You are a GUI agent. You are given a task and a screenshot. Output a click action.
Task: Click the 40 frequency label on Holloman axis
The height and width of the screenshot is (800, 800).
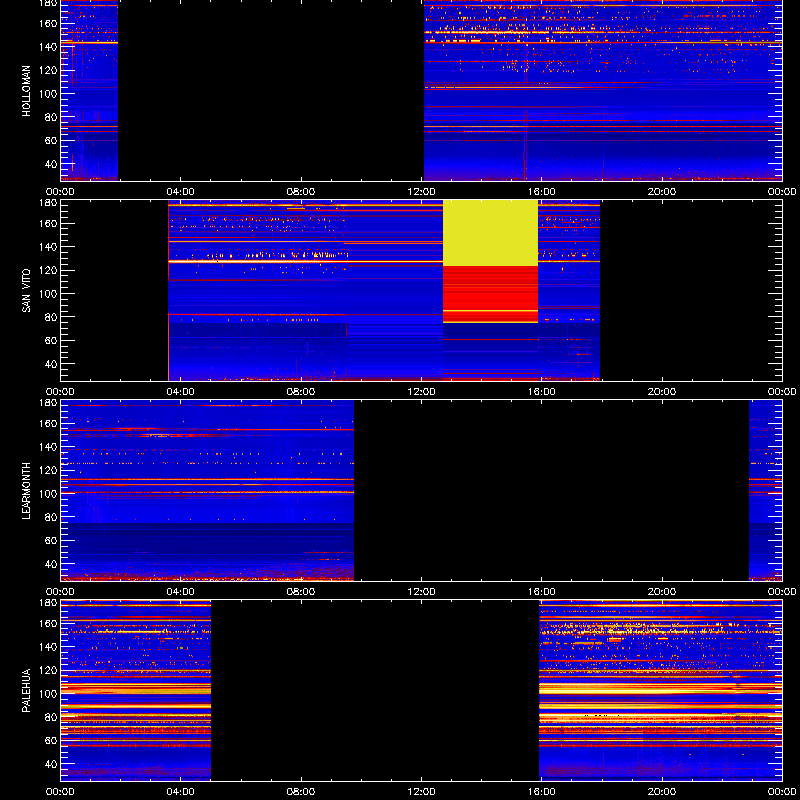click(x=52, y=164)
